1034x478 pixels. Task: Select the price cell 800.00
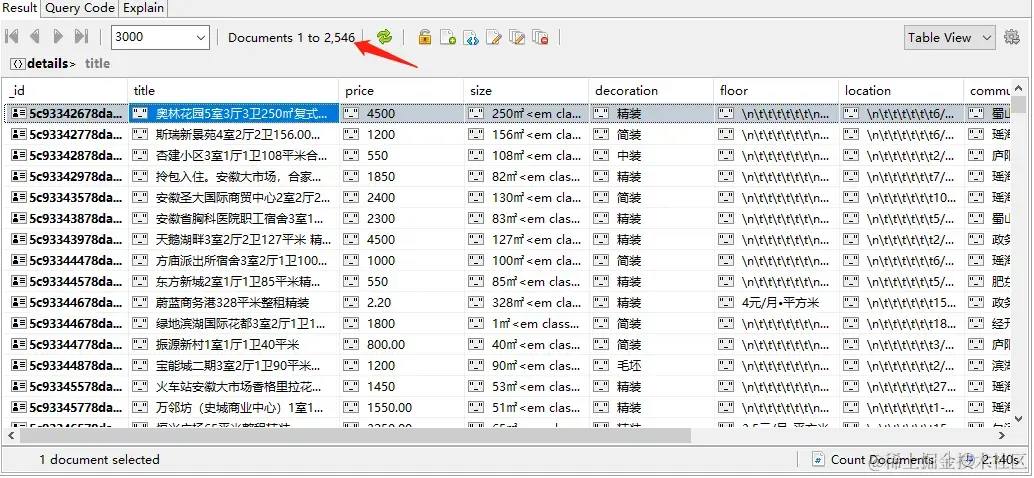[402, 344]
